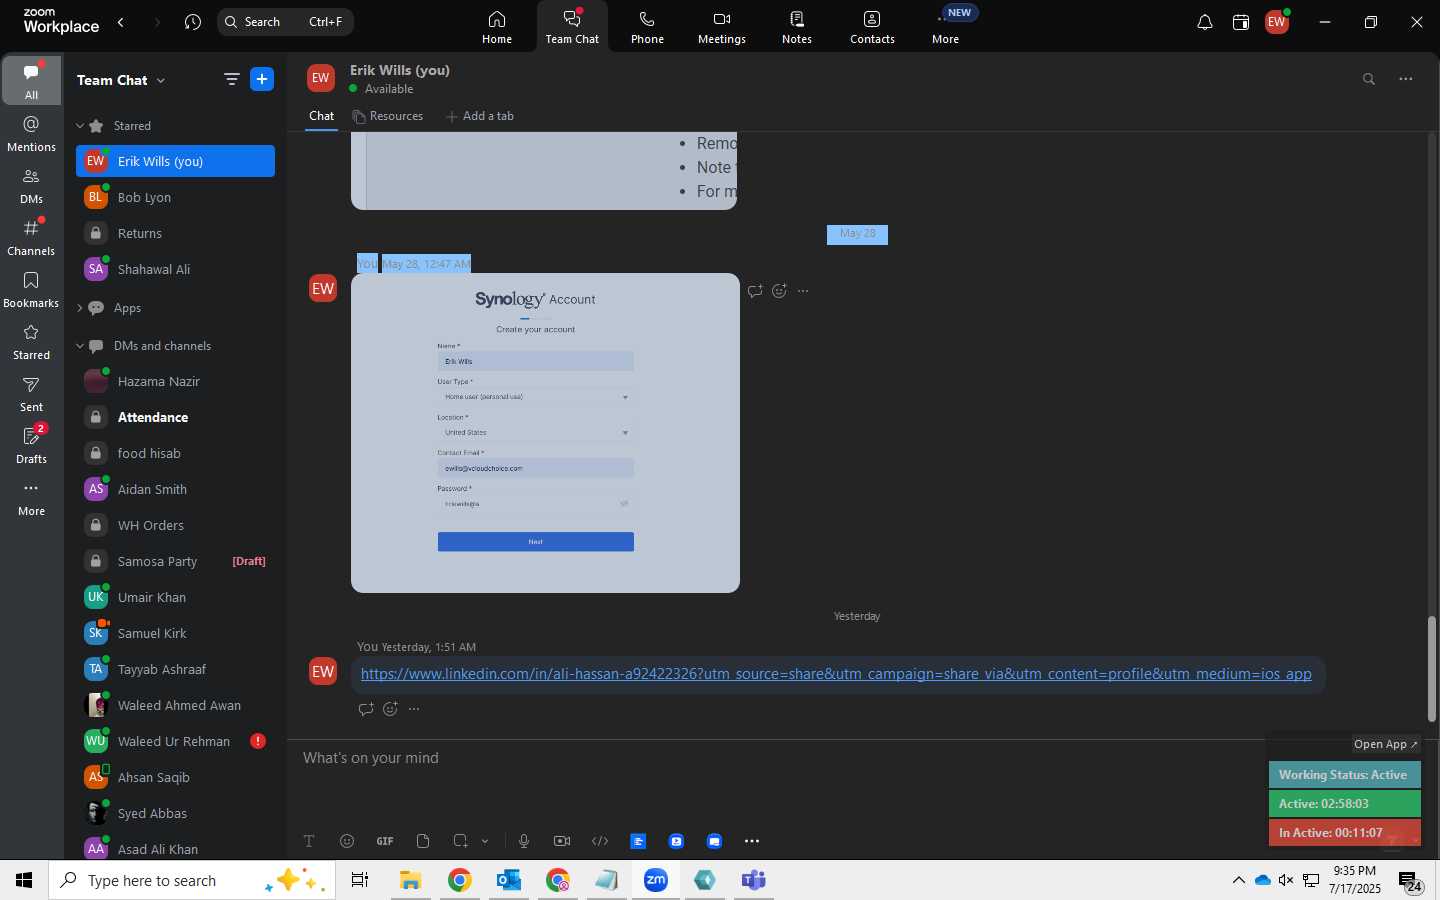The image size is (1440, 900).
Task: Open the food hisab channel
Action: pos(175,453)
